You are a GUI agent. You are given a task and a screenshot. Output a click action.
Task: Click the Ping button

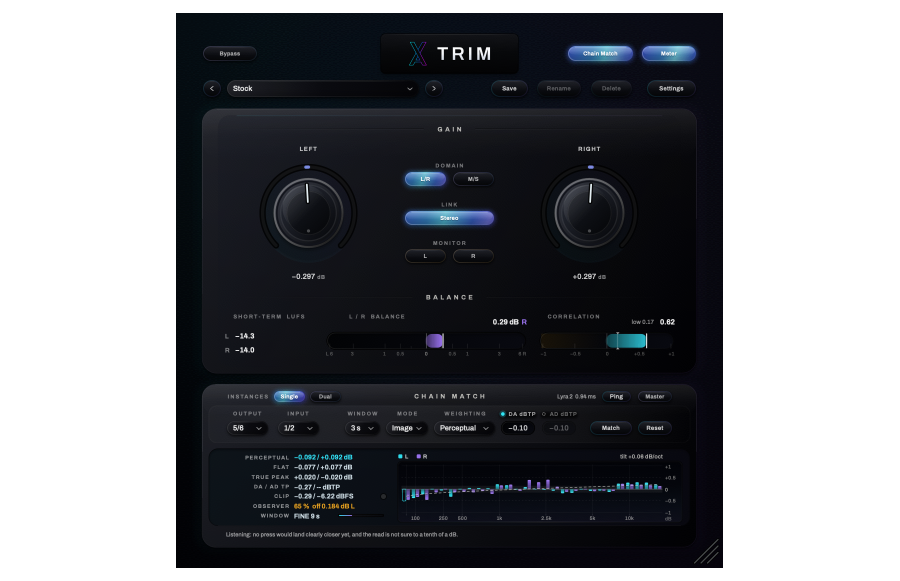[x=616, y=397]
